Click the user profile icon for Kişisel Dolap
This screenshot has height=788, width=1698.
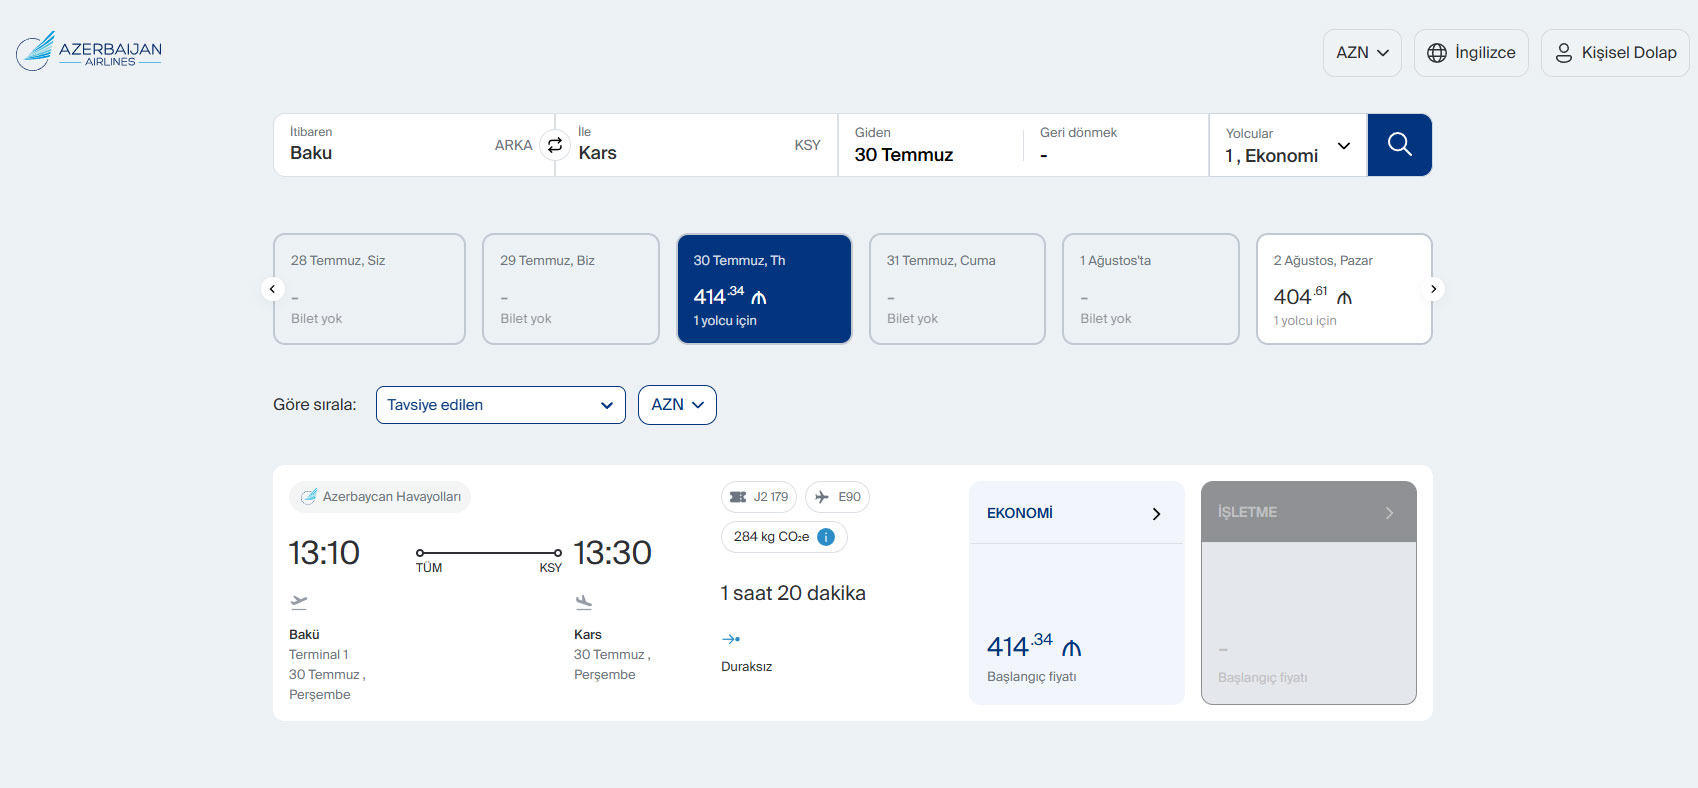coord(1564,53)
